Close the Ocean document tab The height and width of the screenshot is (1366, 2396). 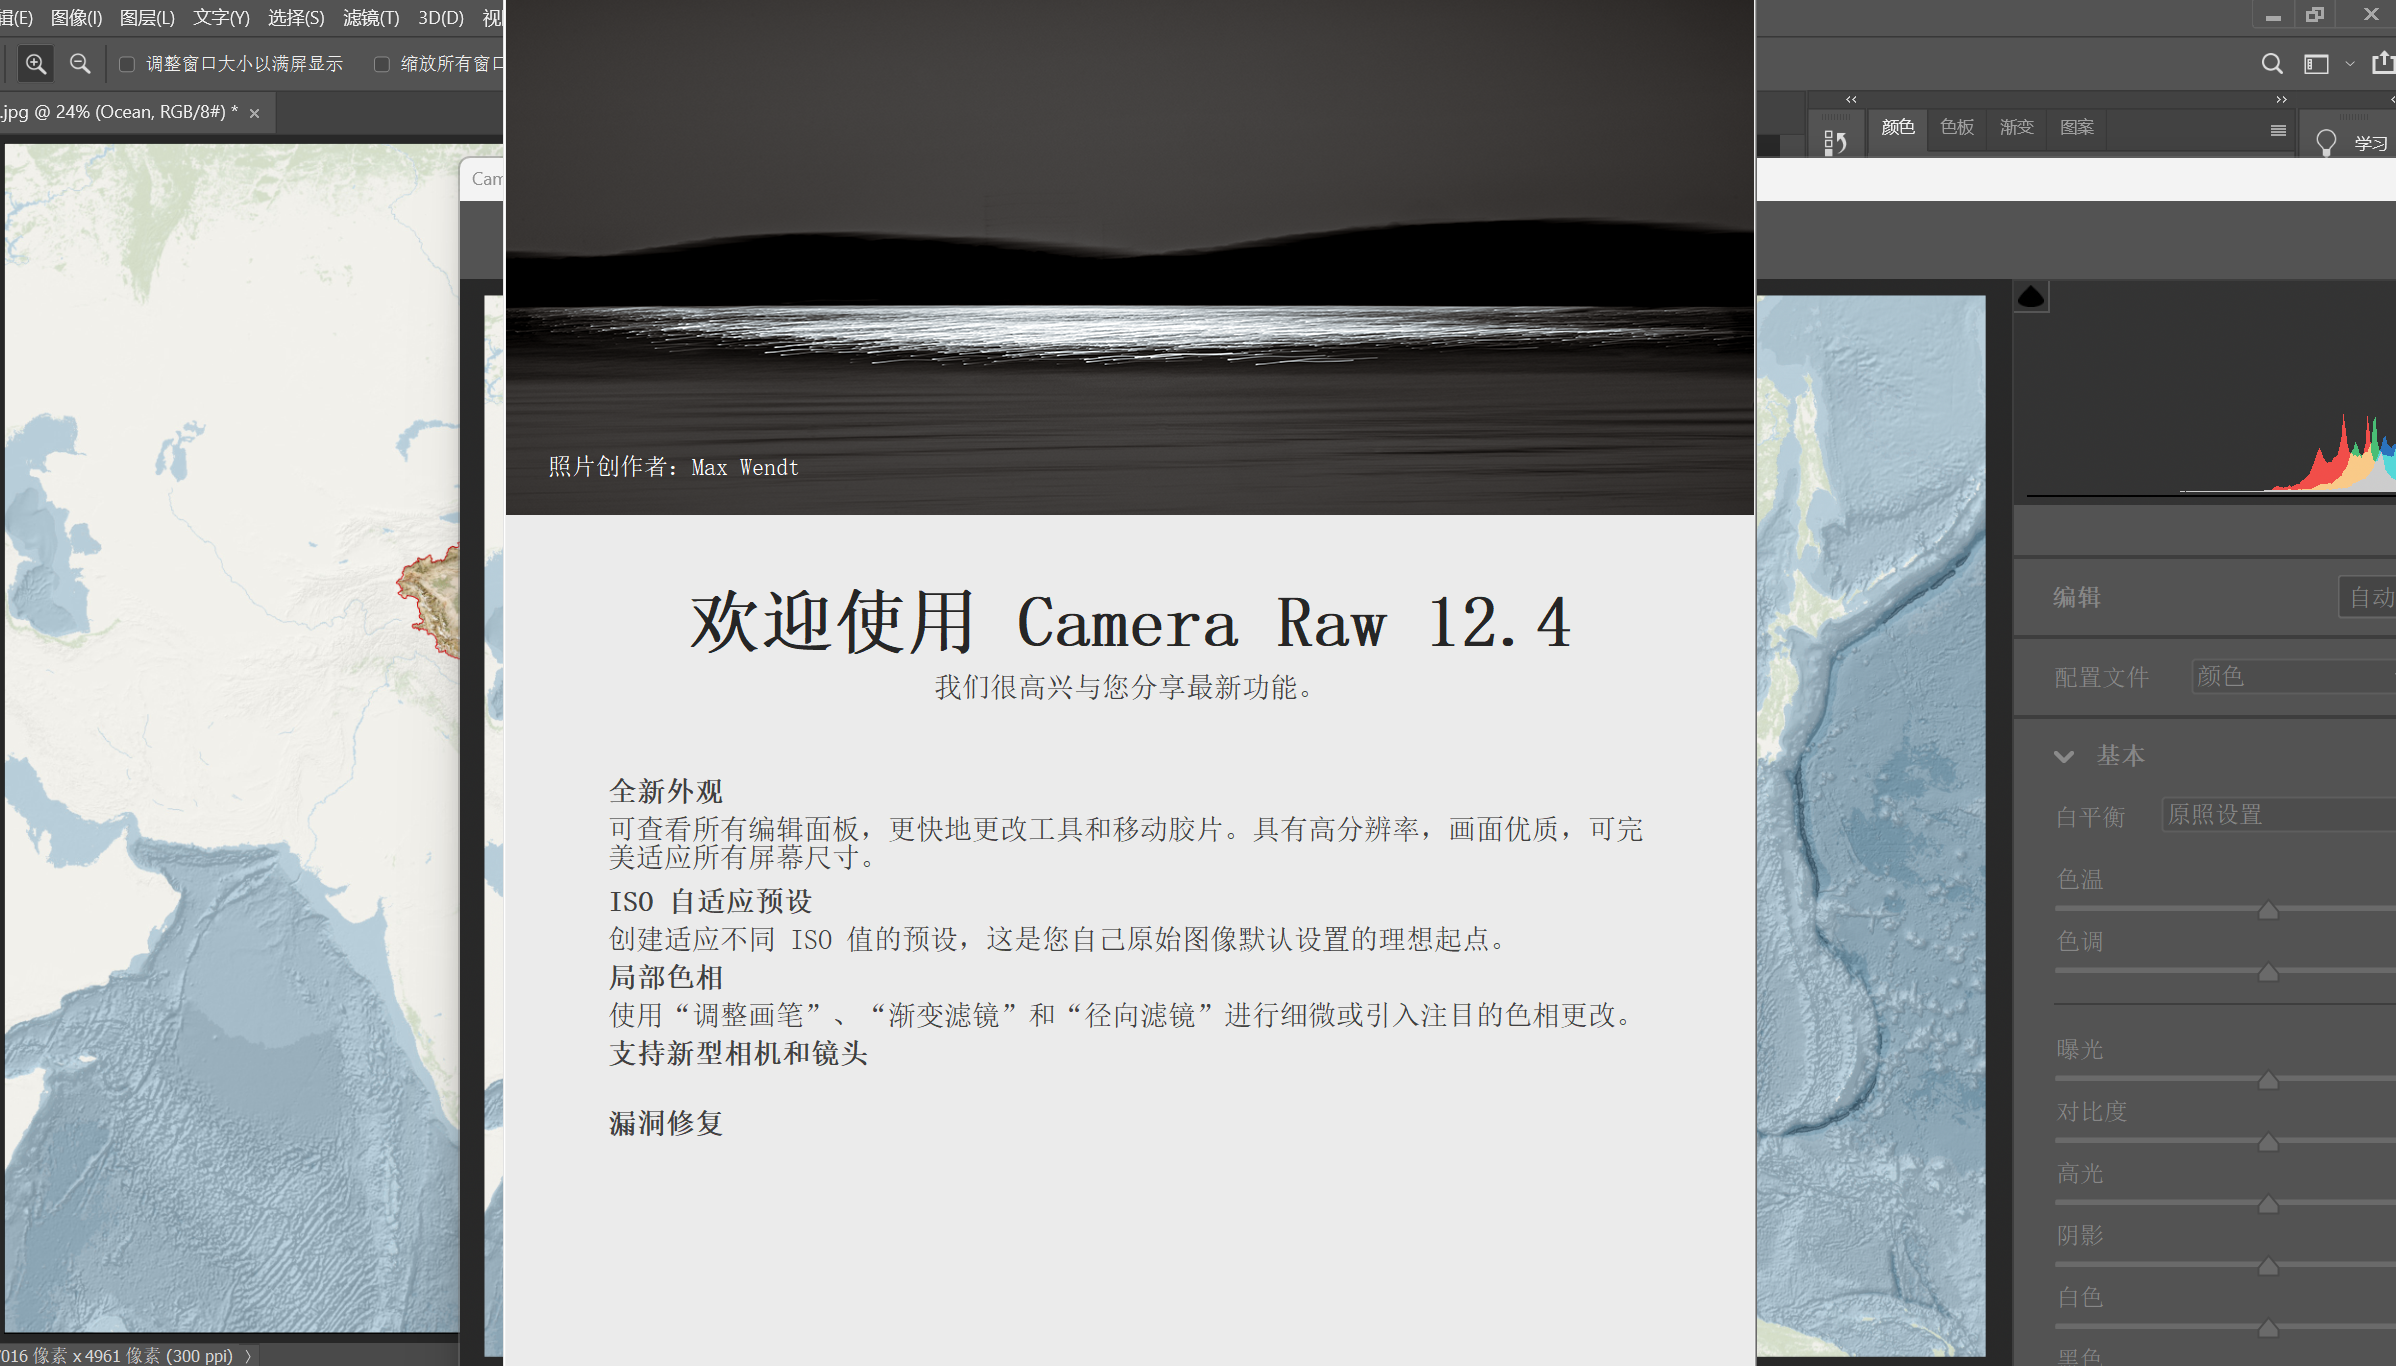click(255, 113)
